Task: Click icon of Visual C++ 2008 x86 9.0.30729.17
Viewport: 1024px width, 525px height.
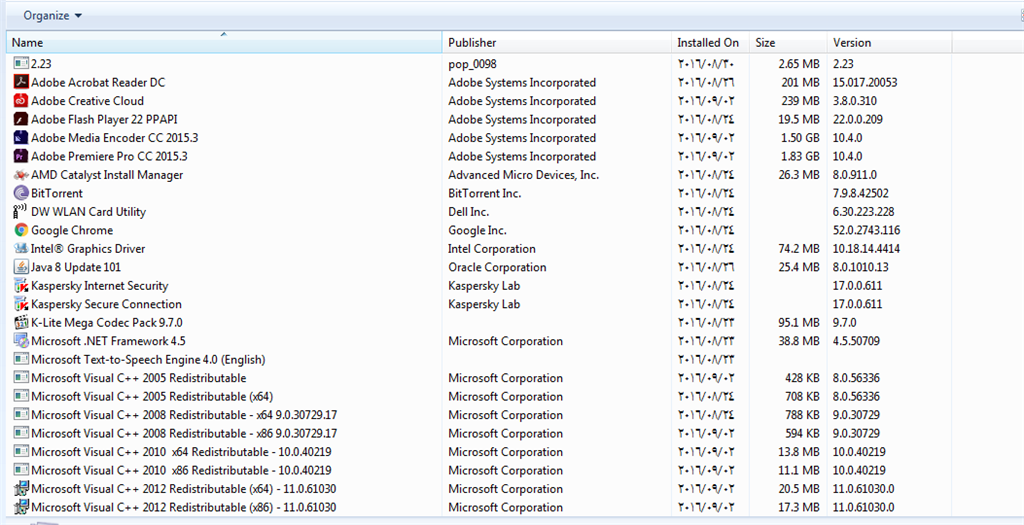Action: click(21, 433)
